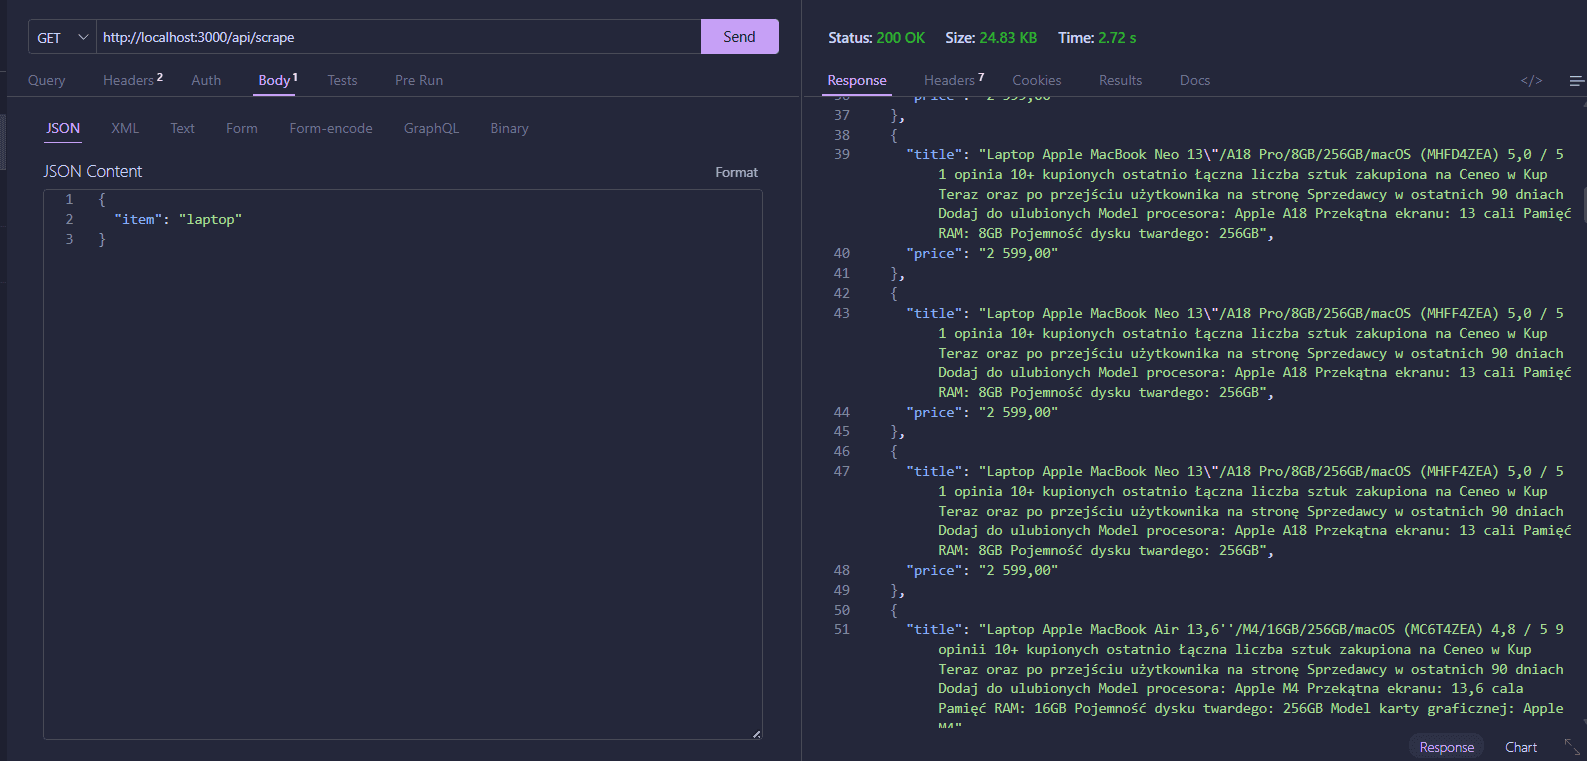This screenshot has width=1587, height=761.
Task: Click response line number 42
Action: click(842, 293)
